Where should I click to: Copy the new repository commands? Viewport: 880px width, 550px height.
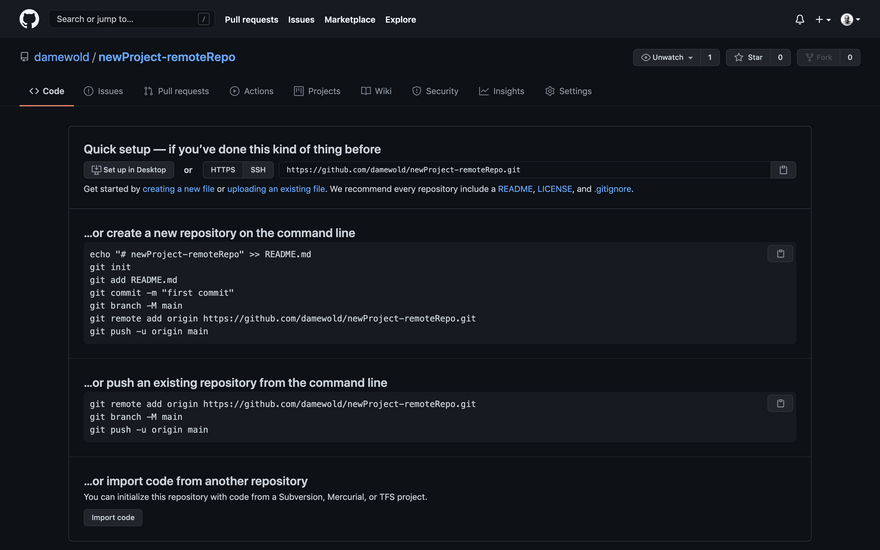(780, 254)
